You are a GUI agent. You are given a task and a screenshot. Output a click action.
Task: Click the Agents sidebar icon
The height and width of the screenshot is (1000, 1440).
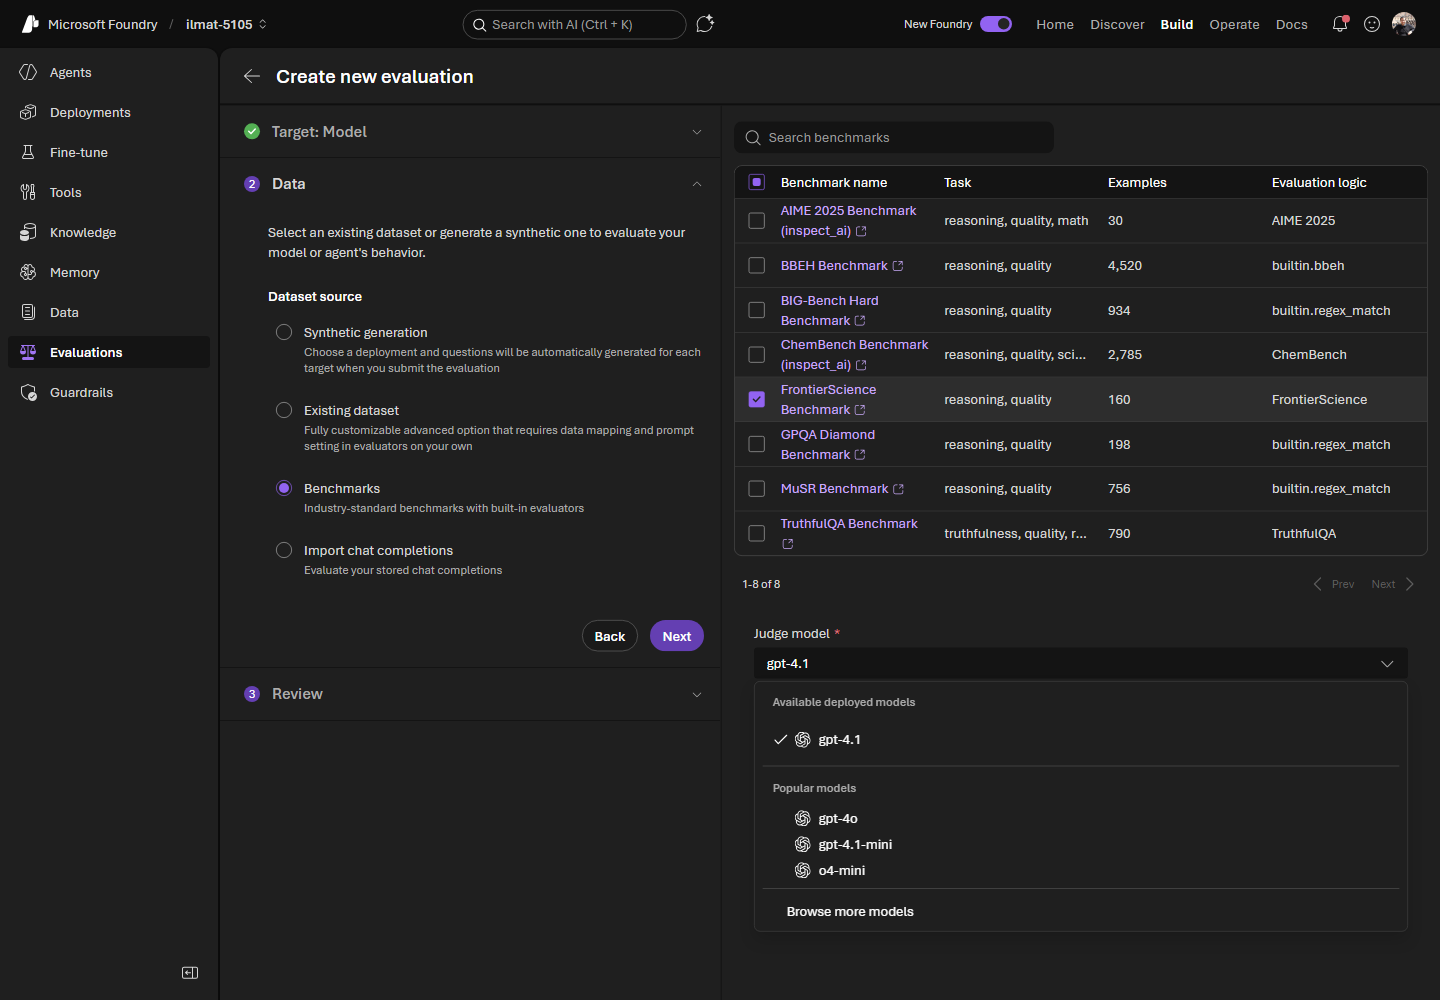(x=28, y=72)
